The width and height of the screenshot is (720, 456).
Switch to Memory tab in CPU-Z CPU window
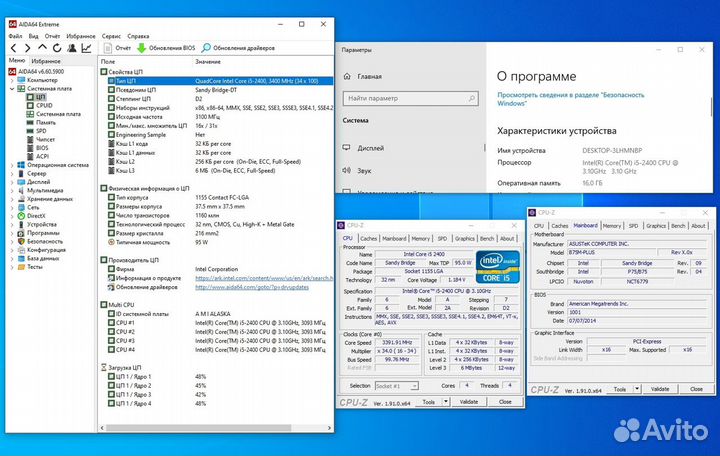pyautogui.click(x=421, y=238)
